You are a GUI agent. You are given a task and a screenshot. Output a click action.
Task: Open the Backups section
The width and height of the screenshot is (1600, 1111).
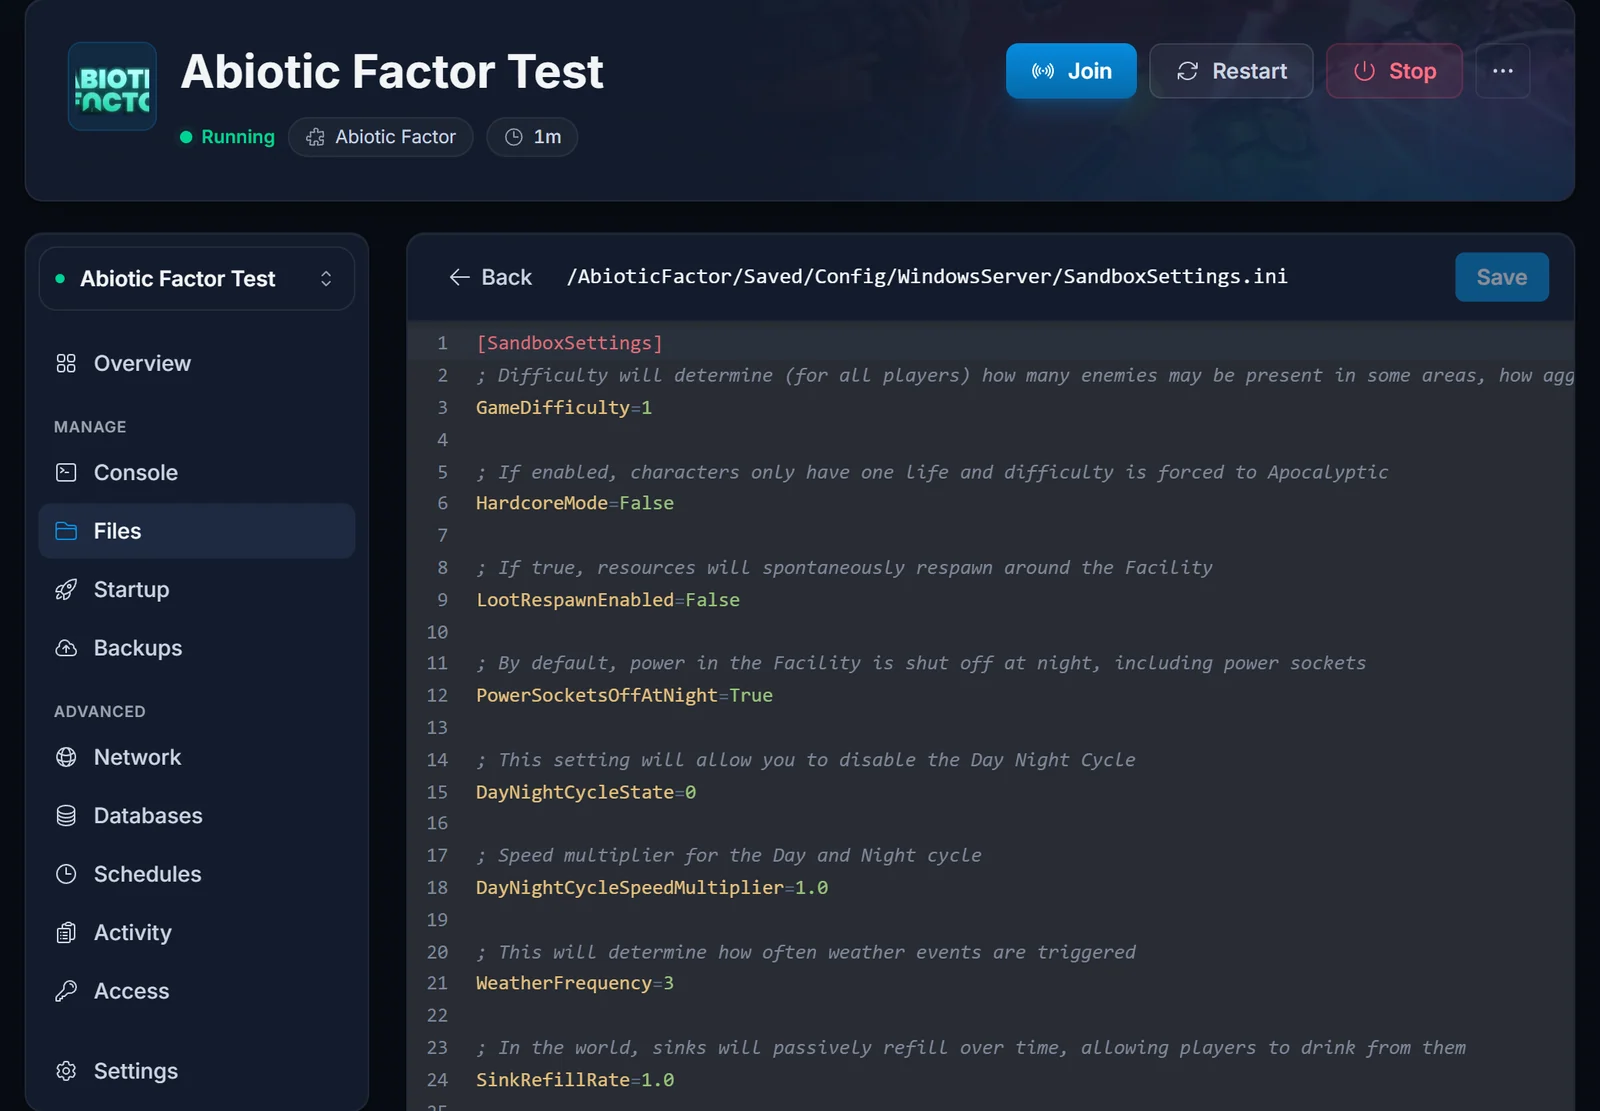coord(197,648)
